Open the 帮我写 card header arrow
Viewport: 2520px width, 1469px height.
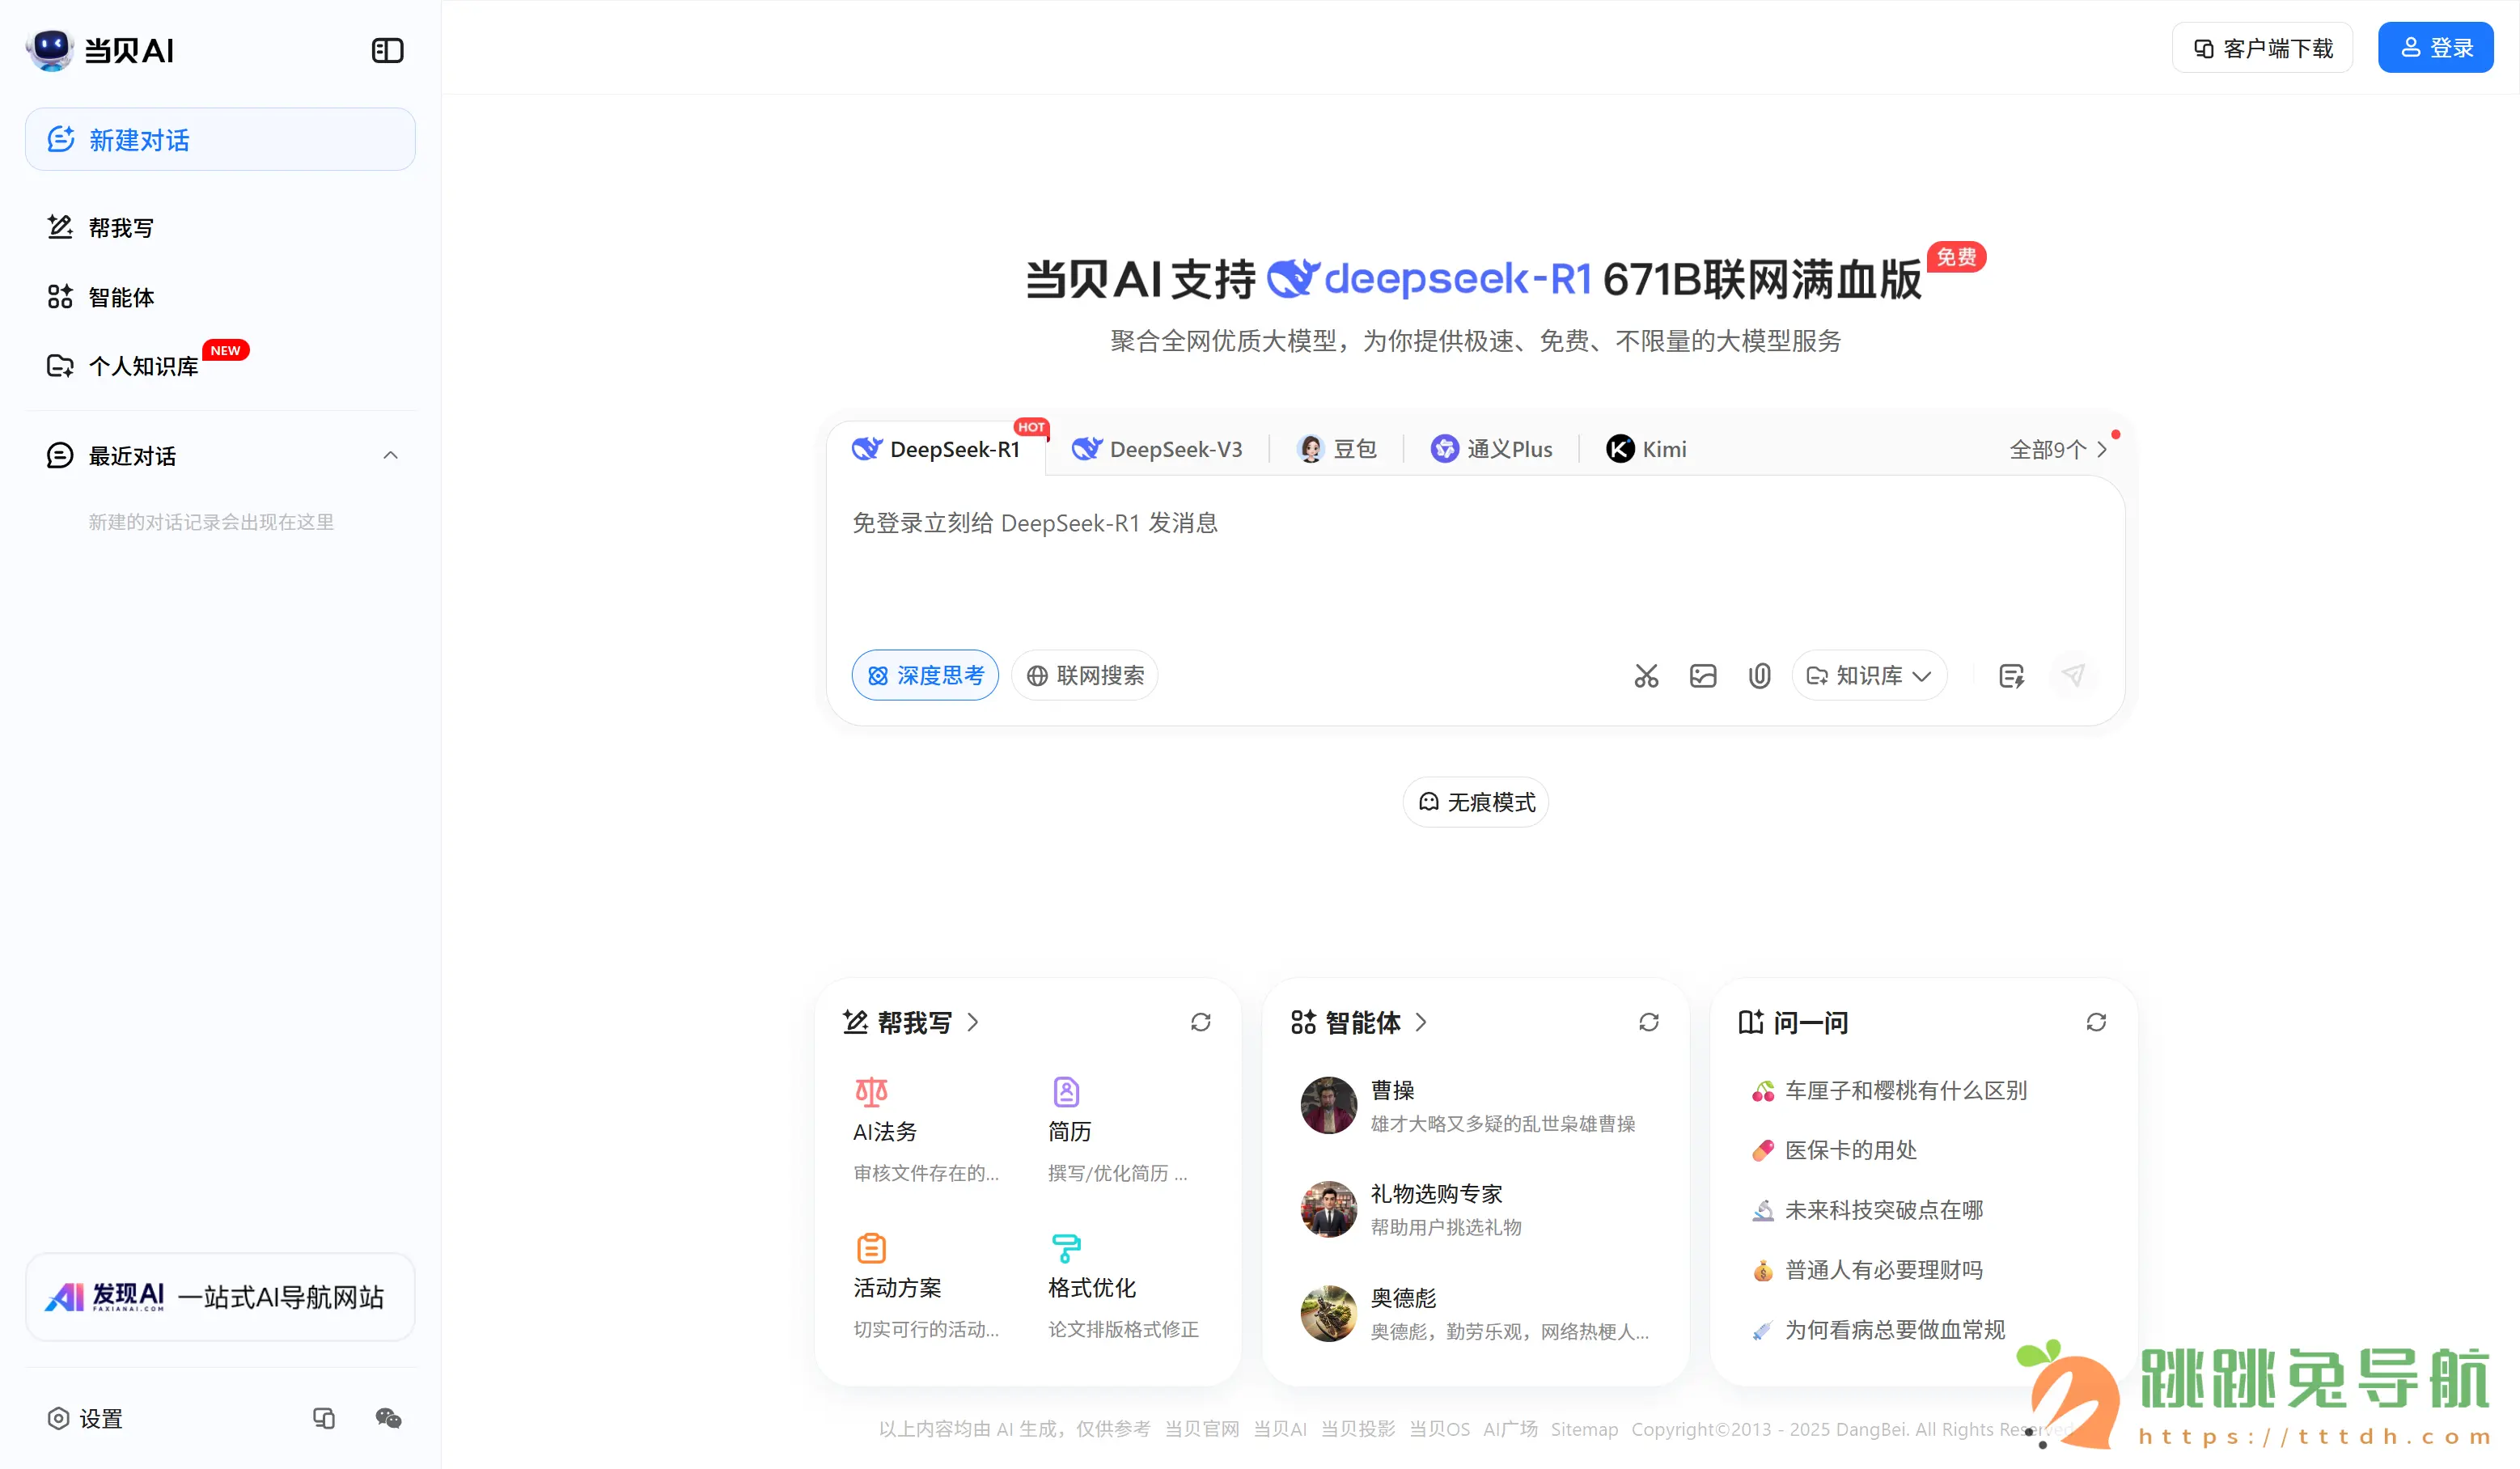(x=973, y=1022)
